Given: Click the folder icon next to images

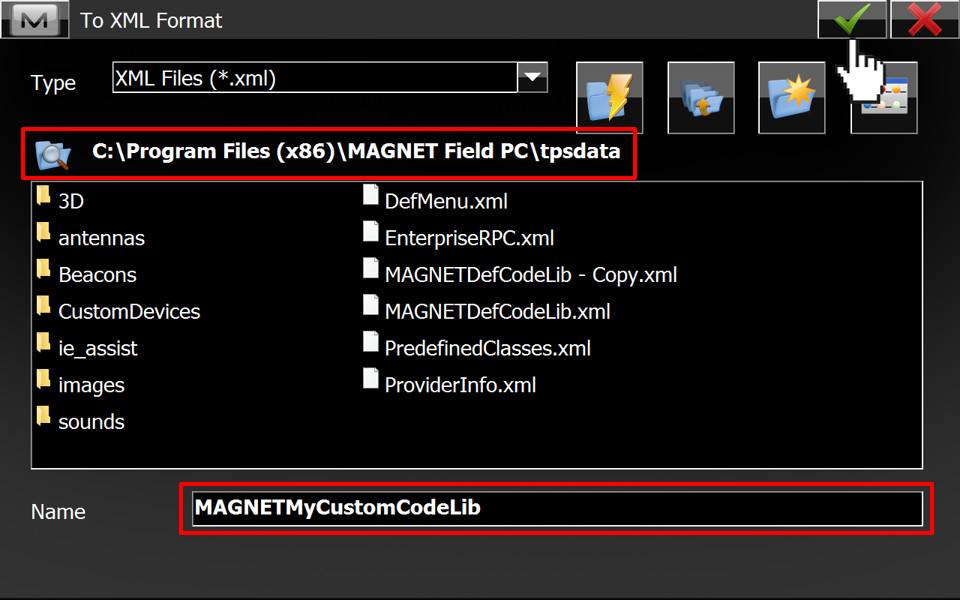Looking at the screenshot, I should pyautogui.click(x=43, y=379).
